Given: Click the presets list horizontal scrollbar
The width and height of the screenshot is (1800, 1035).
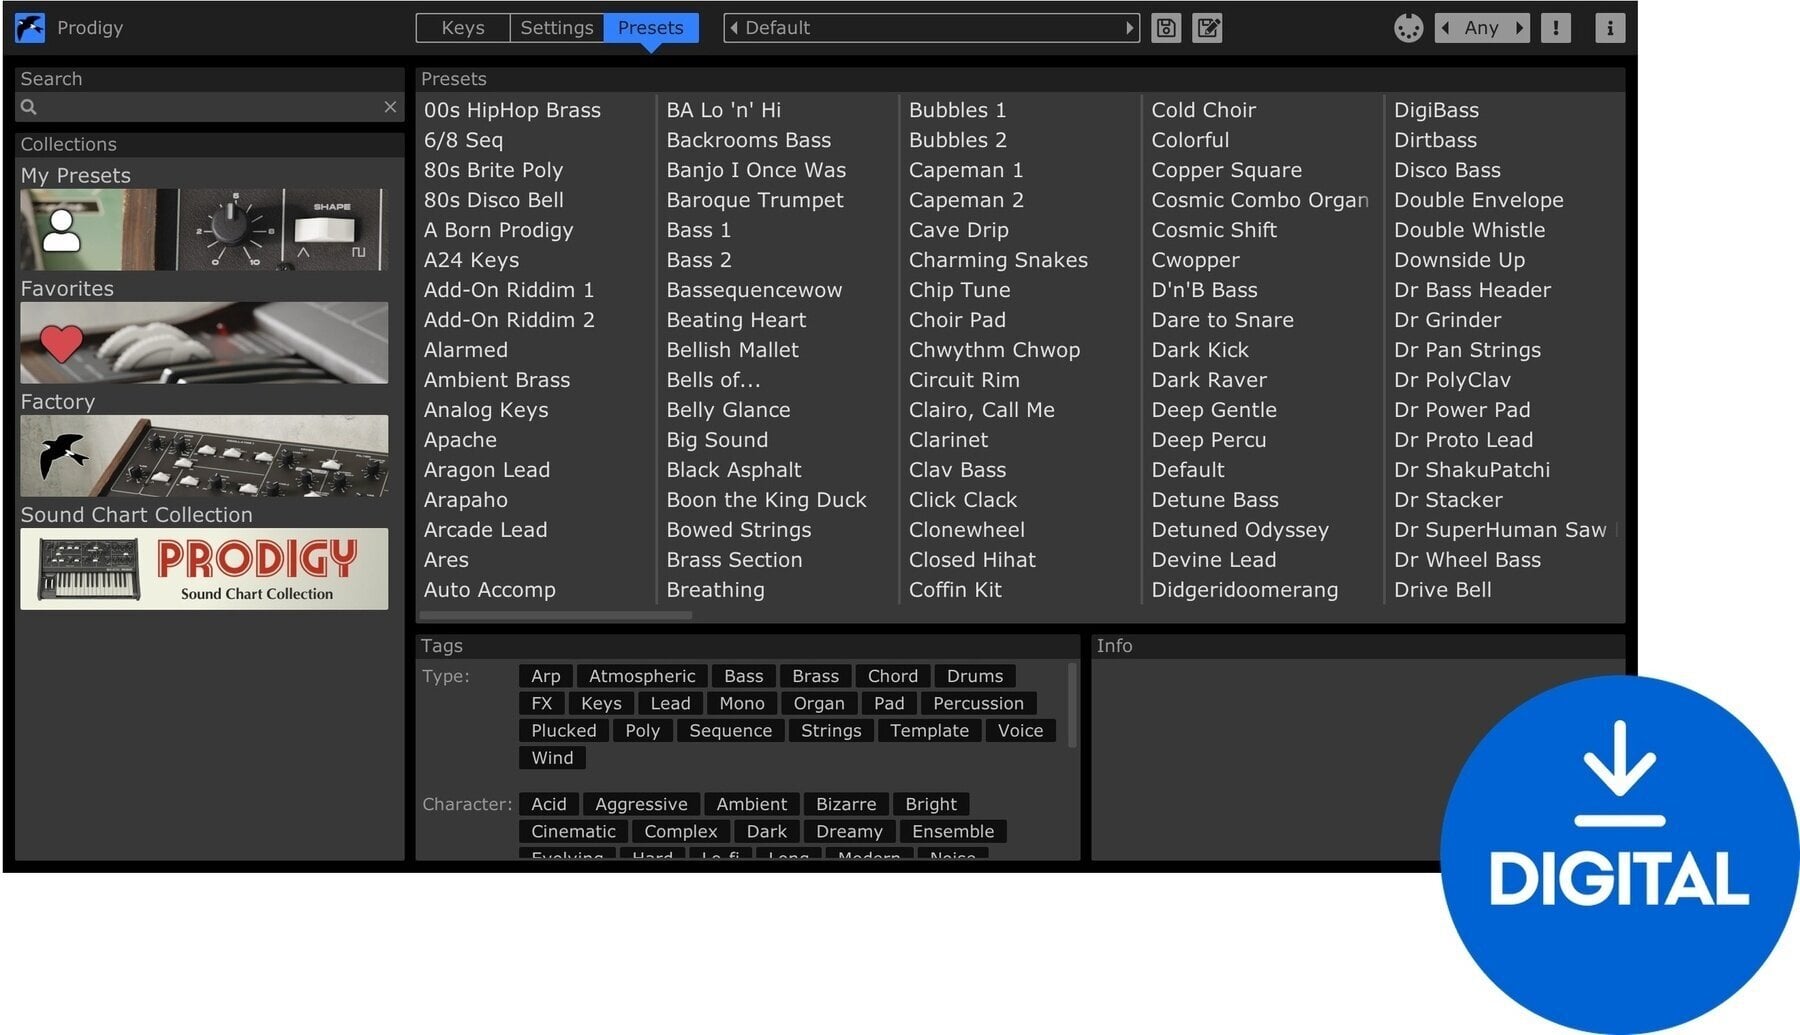Looking at the screenshot, I should (x=556, y=616).
